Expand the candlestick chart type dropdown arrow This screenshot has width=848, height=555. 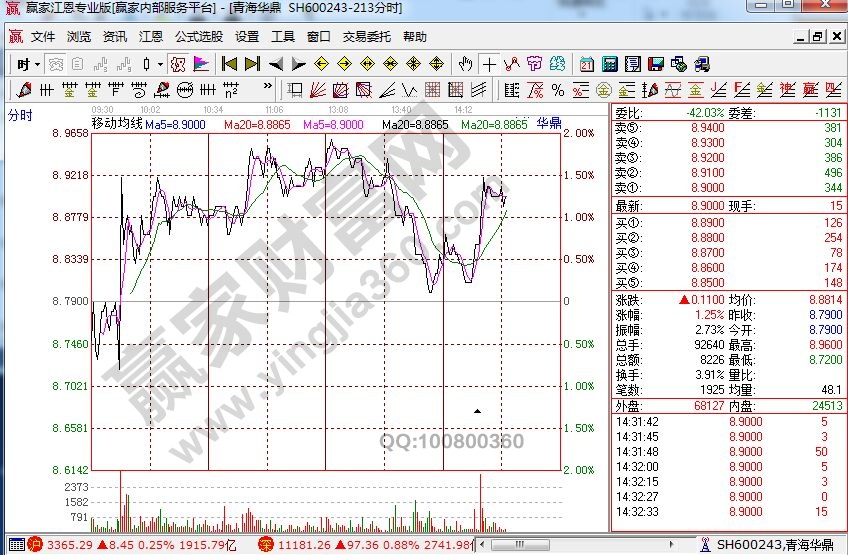[x=161, y=64]
